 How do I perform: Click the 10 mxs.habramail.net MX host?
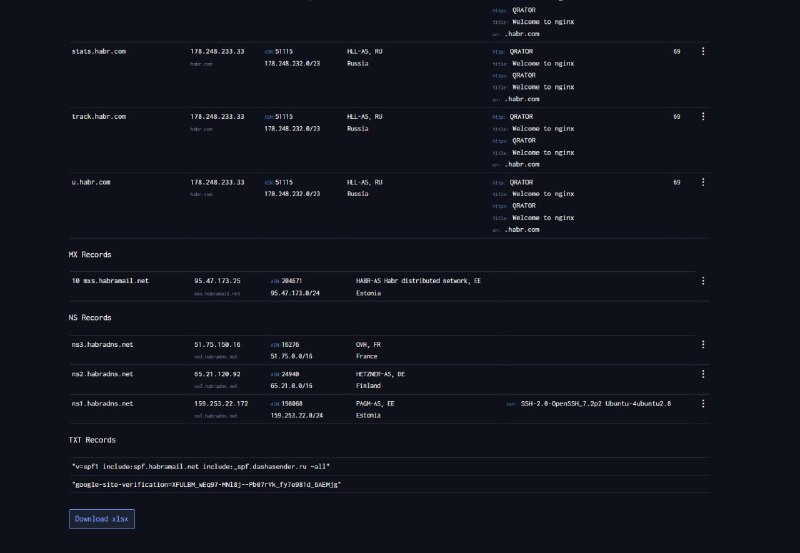pos(110,281)
